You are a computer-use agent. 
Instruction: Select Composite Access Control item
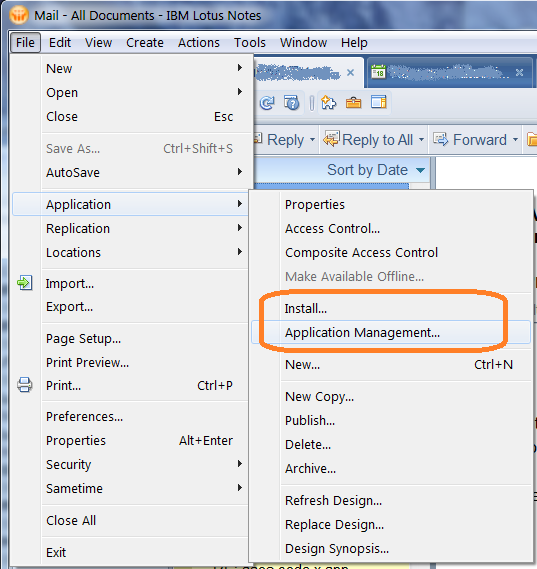pos(391,253)
